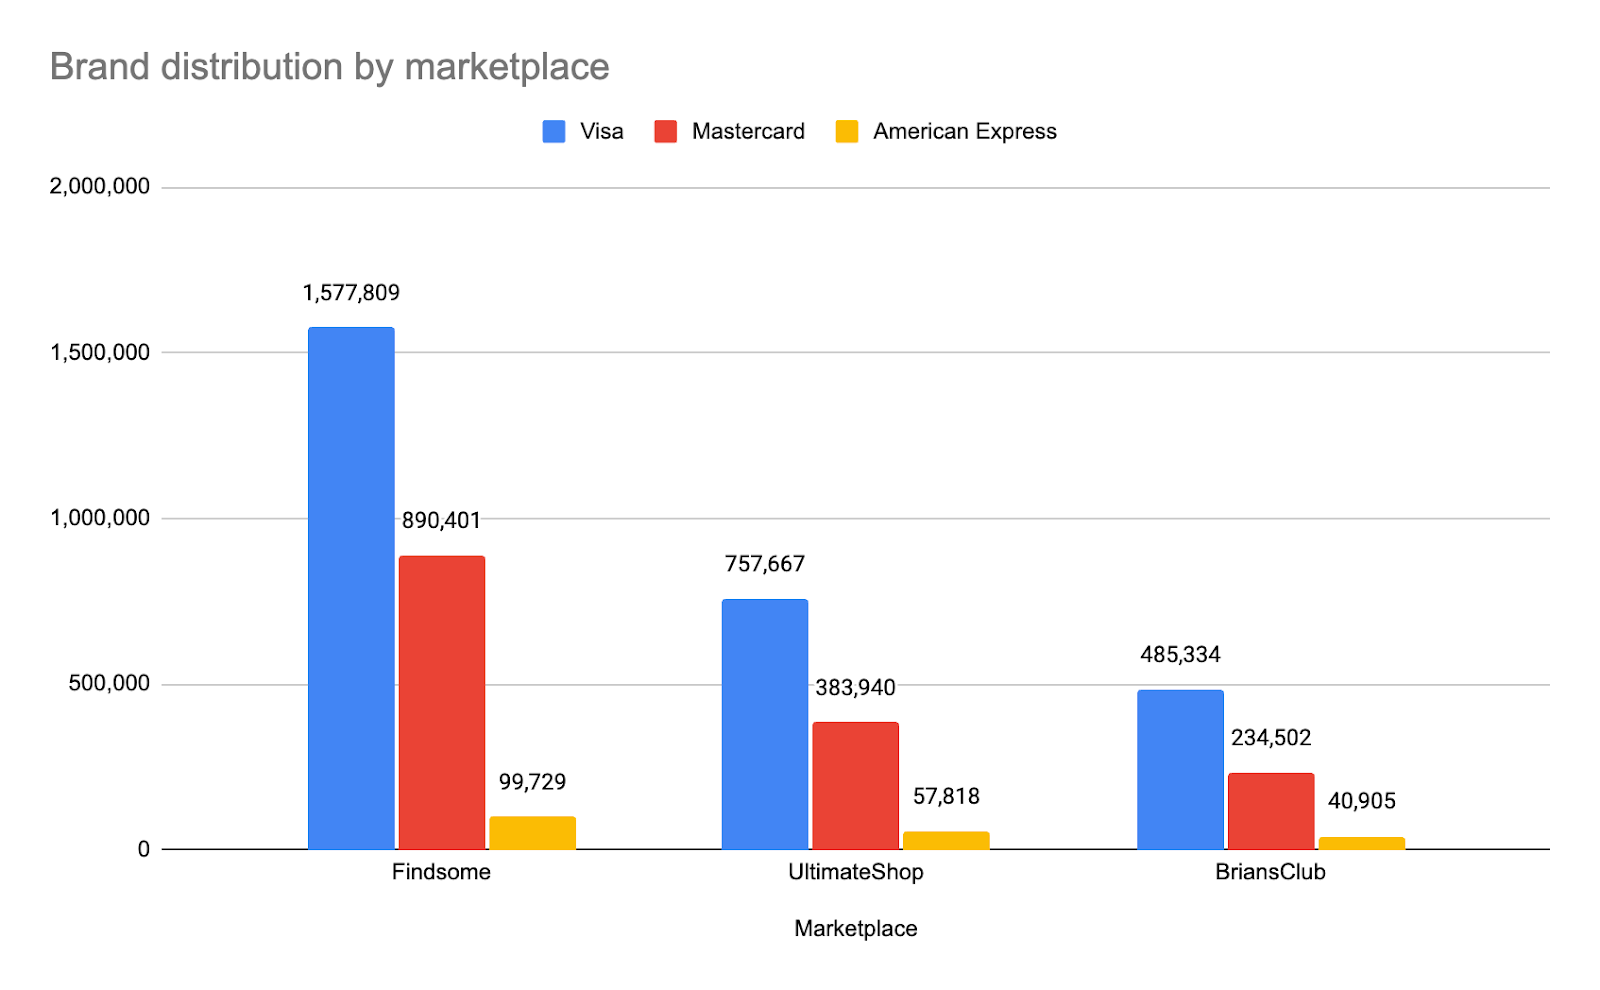Screen dimensions: 1600x990
Task: Click the 1,577,809 data label
Action: click(x=351, y=293)
